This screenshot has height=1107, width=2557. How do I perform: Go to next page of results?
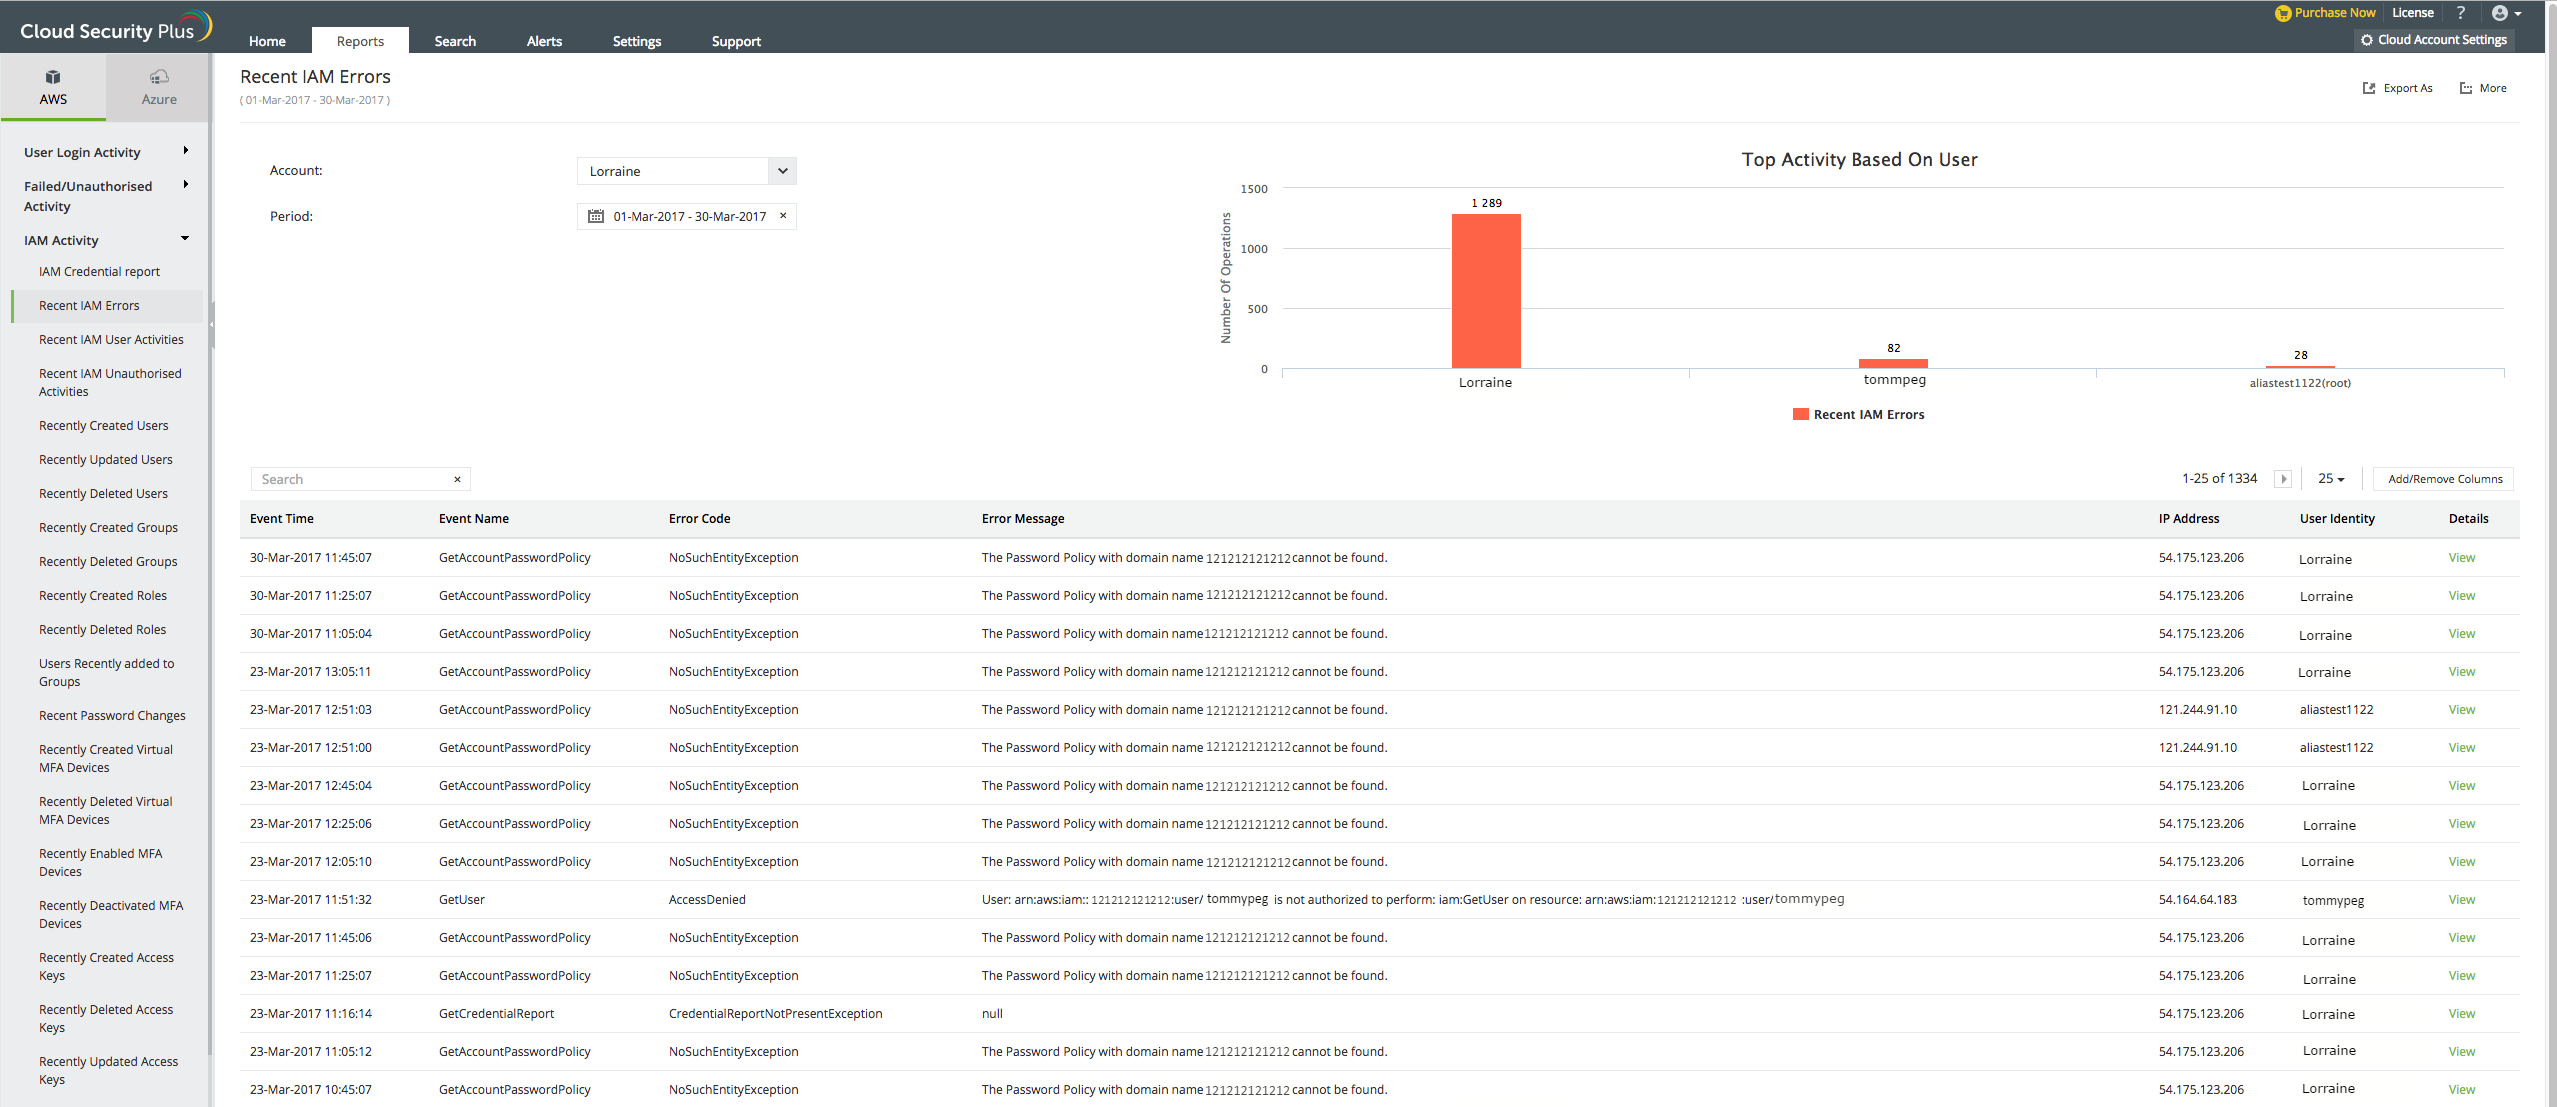pos(2282,479)
